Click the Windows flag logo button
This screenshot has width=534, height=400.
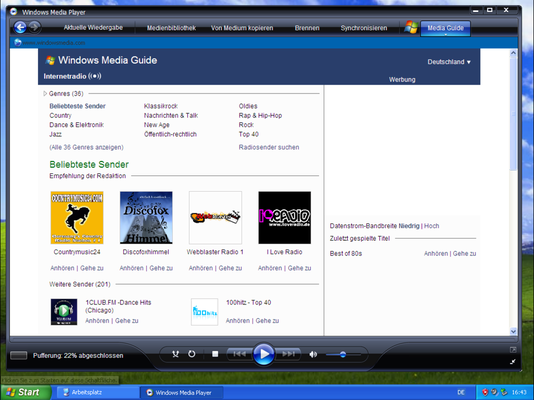point(411,27)
